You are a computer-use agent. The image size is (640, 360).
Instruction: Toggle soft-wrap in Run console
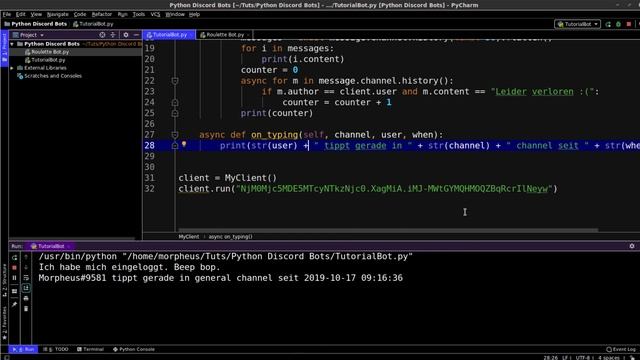tap(26, 278)
